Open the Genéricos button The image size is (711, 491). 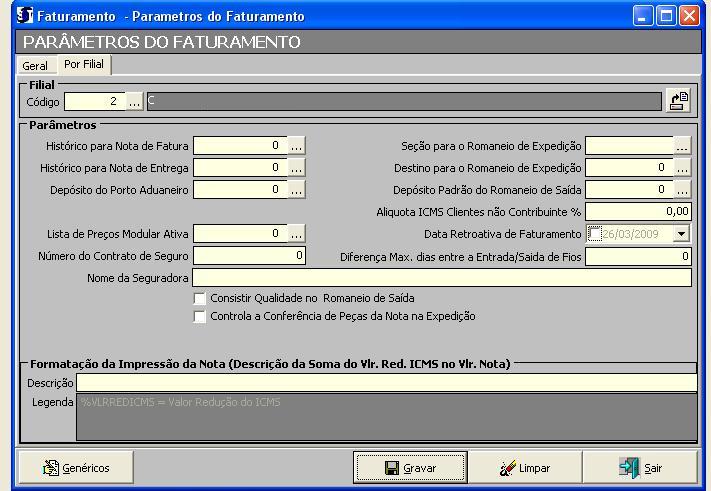tap(76, 467)
